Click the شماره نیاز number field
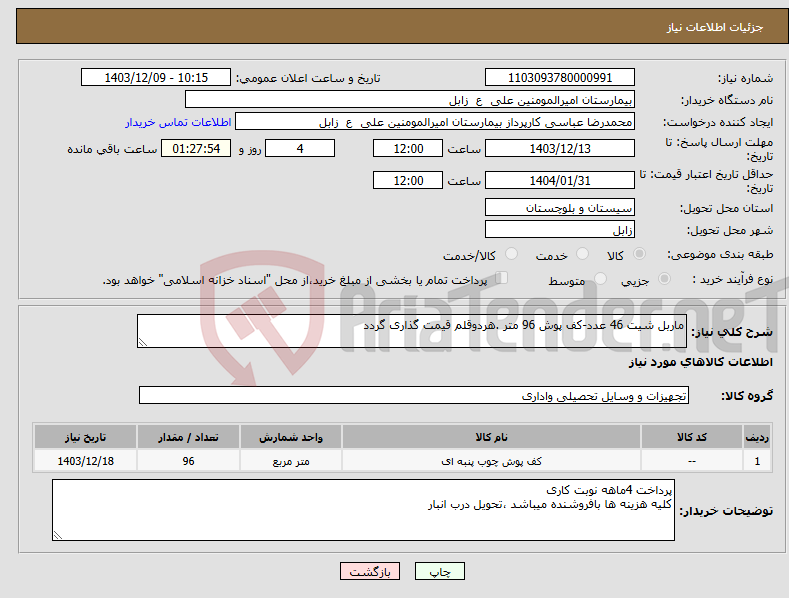This screenshot has height=598, width=789. tap(560, 78)
